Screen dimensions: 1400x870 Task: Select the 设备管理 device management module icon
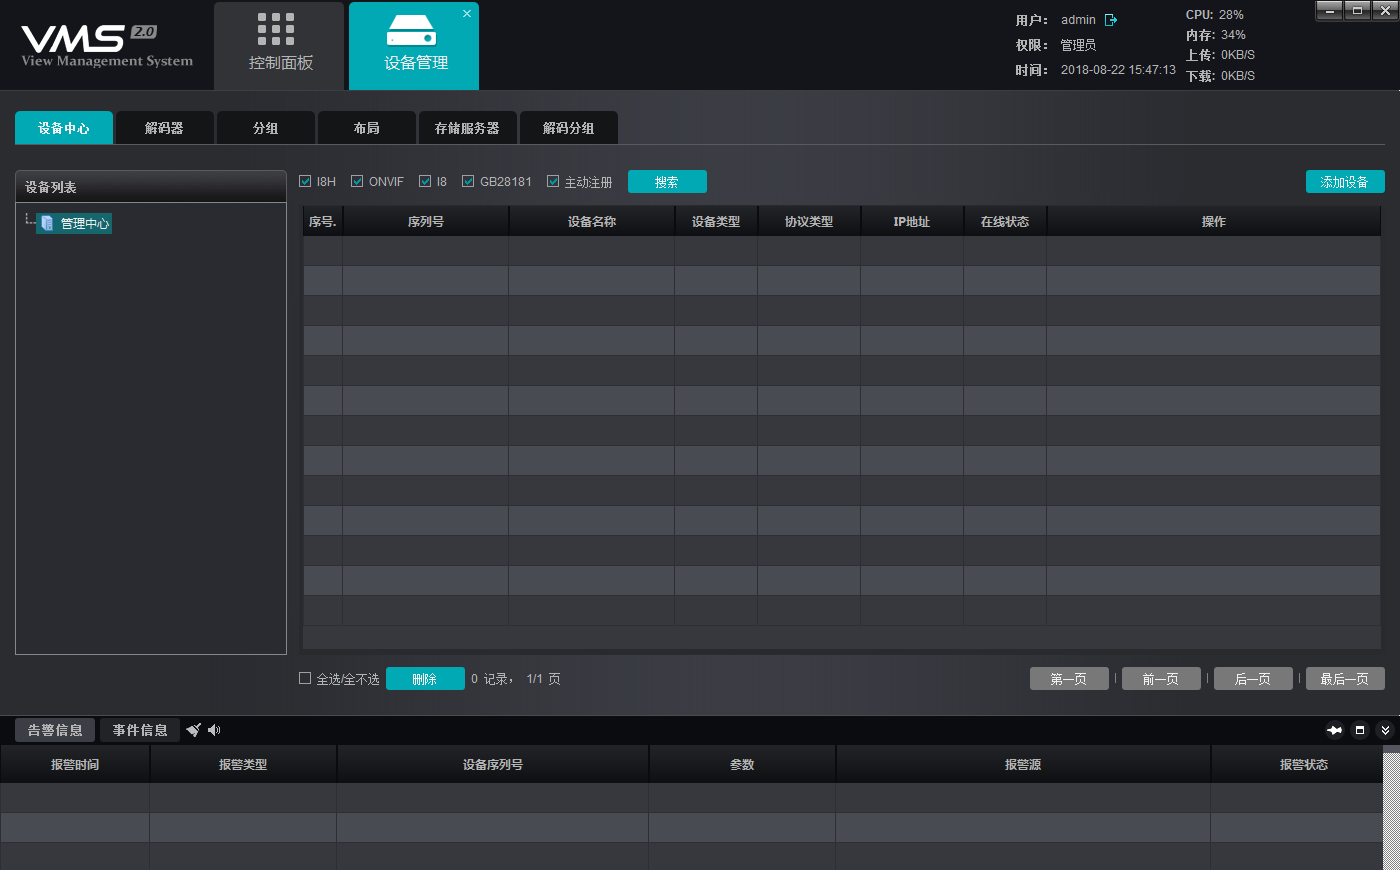411,30
